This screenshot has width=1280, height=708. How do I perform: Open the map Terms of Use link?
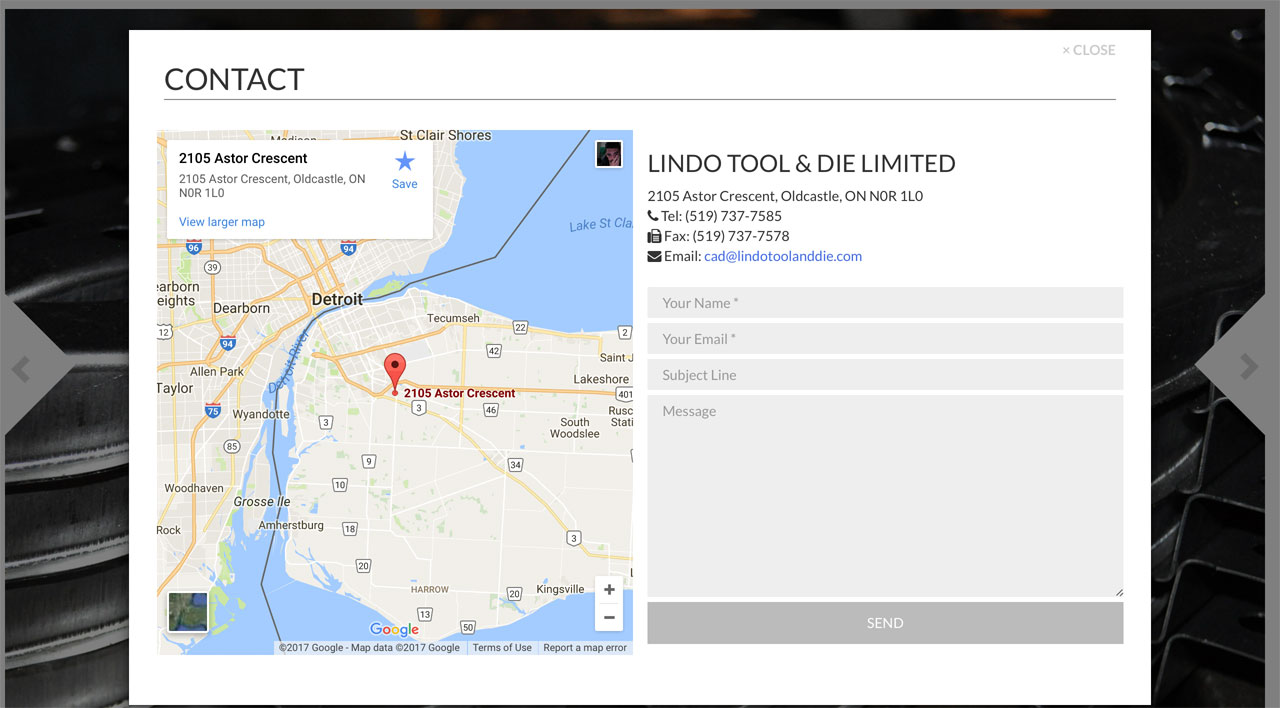coord(502,648)
